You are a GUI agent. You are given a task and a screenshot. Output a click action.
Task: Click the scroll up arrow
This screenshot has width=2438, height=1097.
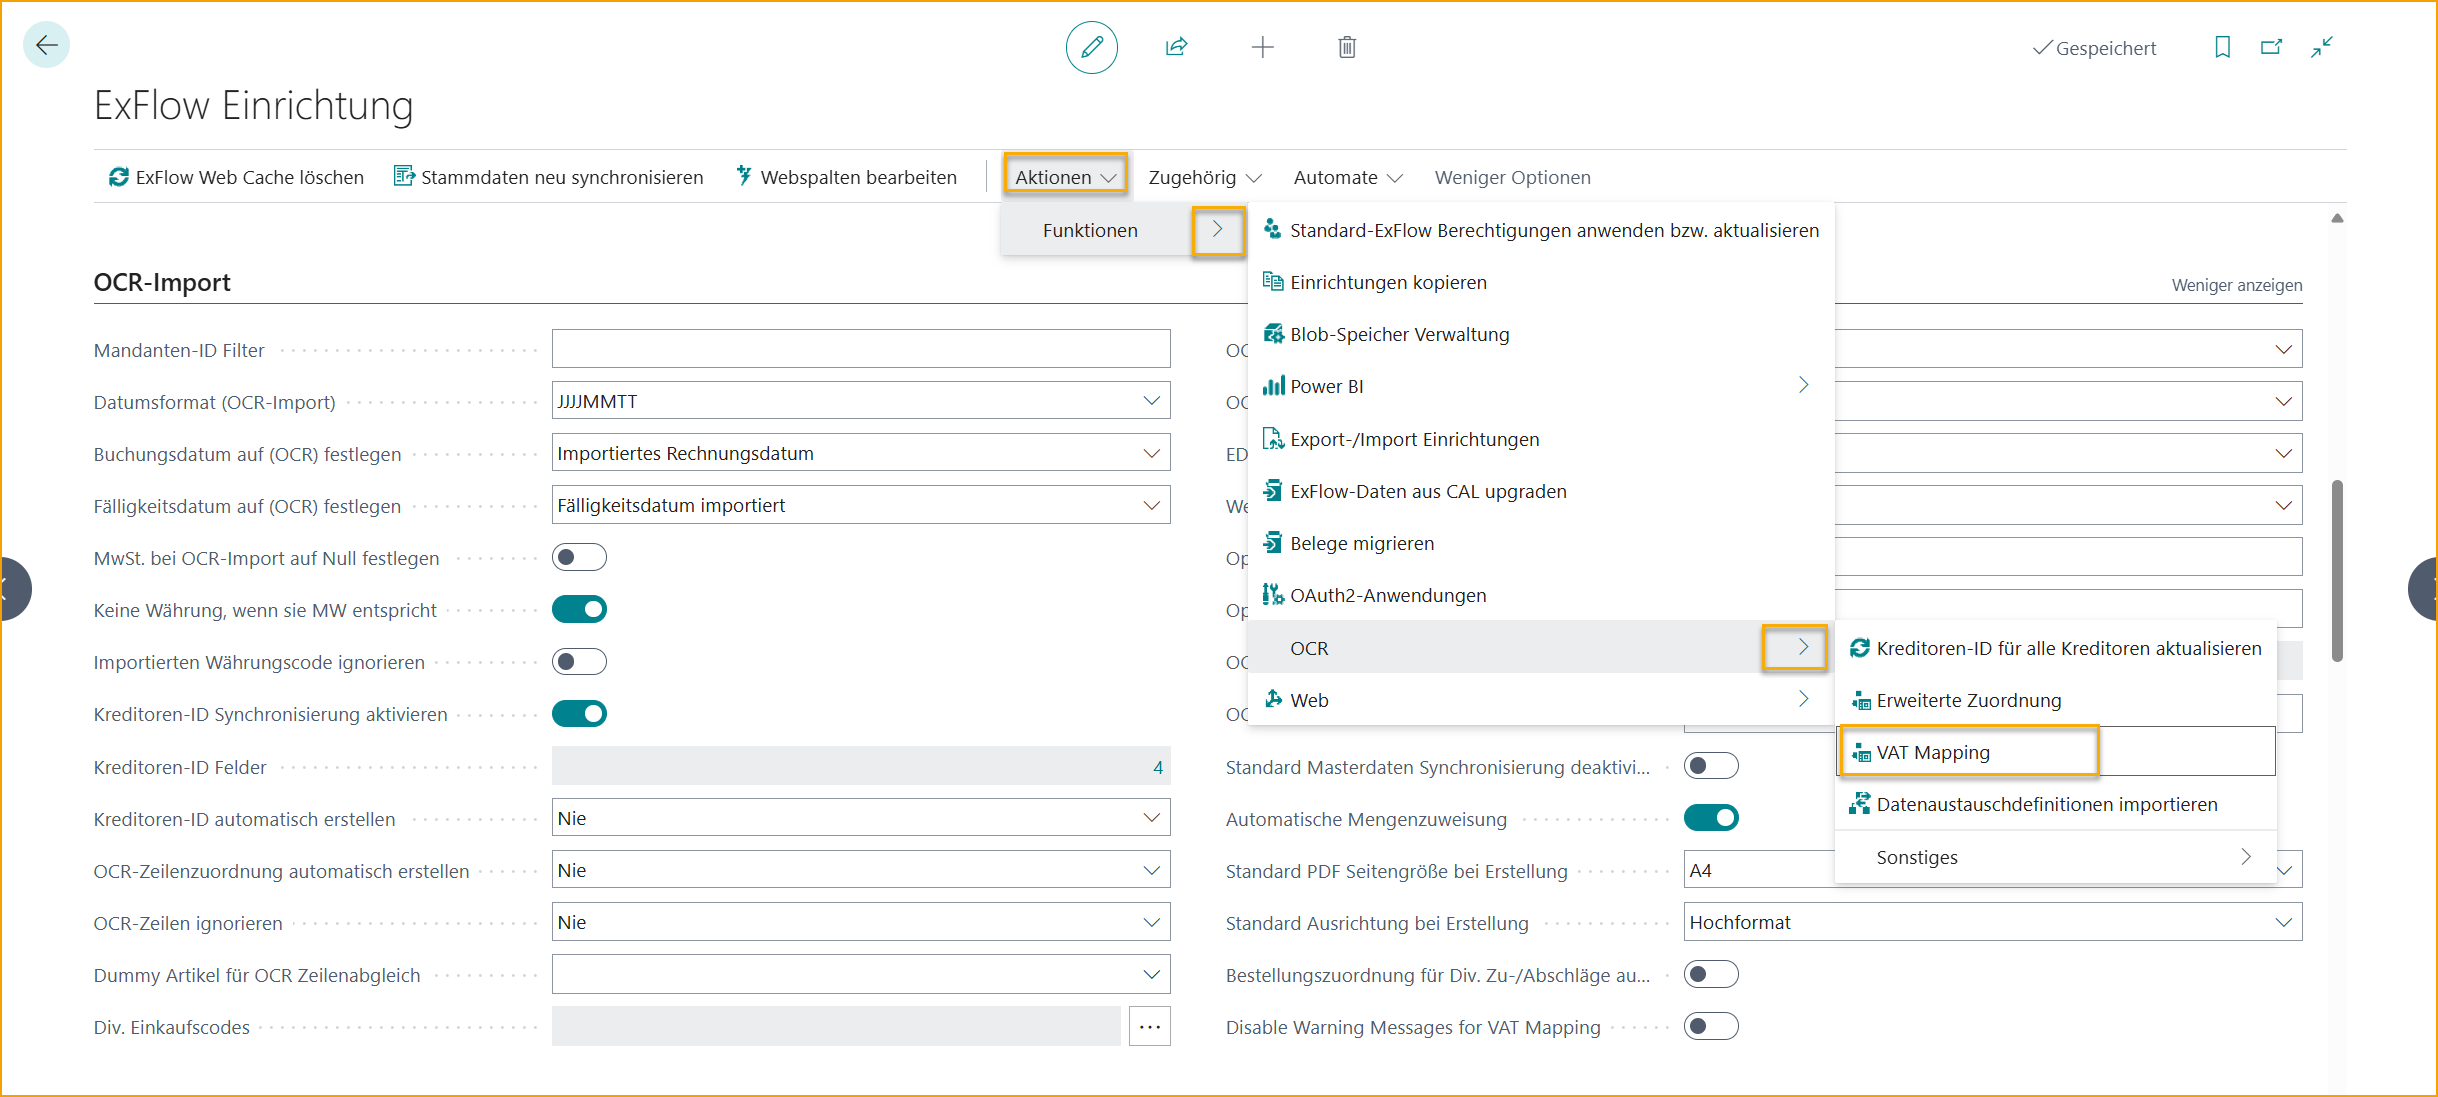point(2337,218)
